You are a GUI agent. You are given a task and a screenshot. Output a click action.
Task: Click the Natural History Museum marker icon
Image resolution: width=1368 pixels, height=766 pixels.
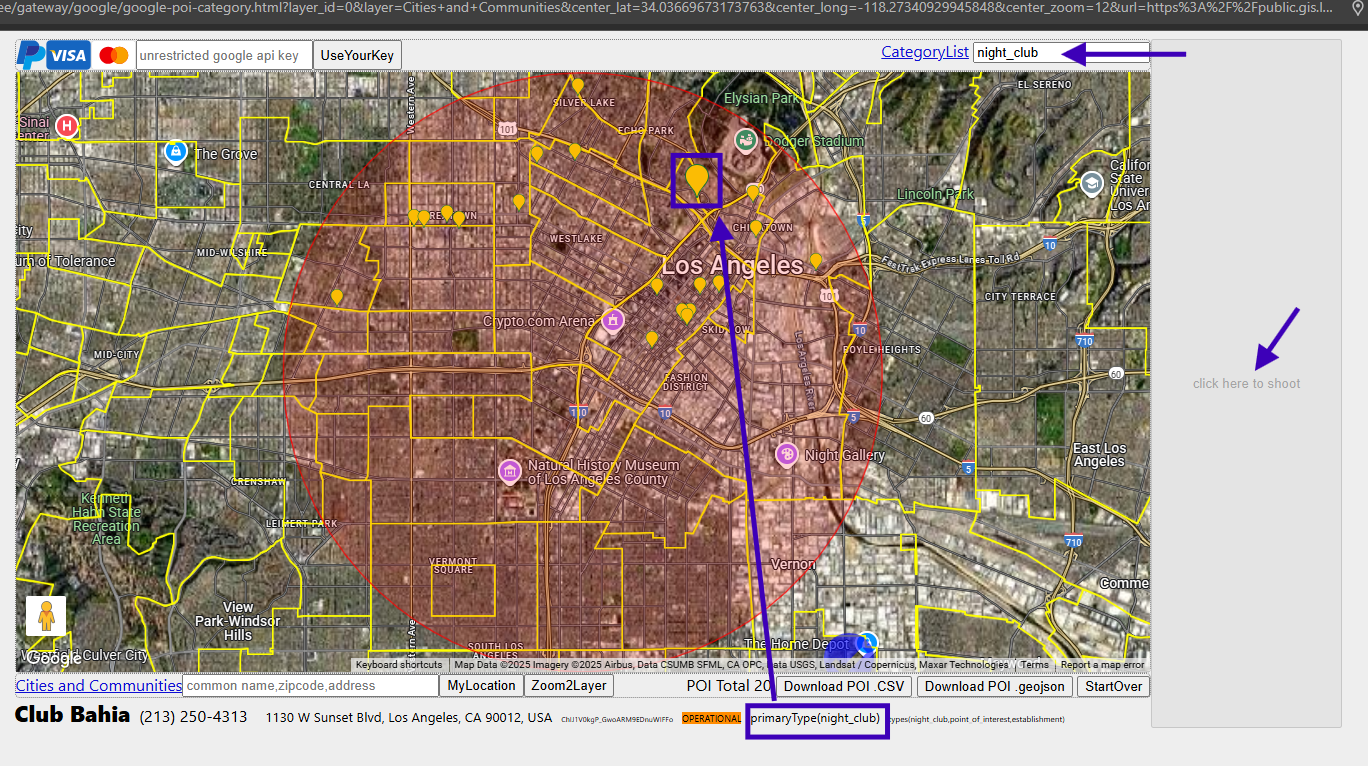(510, 470)
